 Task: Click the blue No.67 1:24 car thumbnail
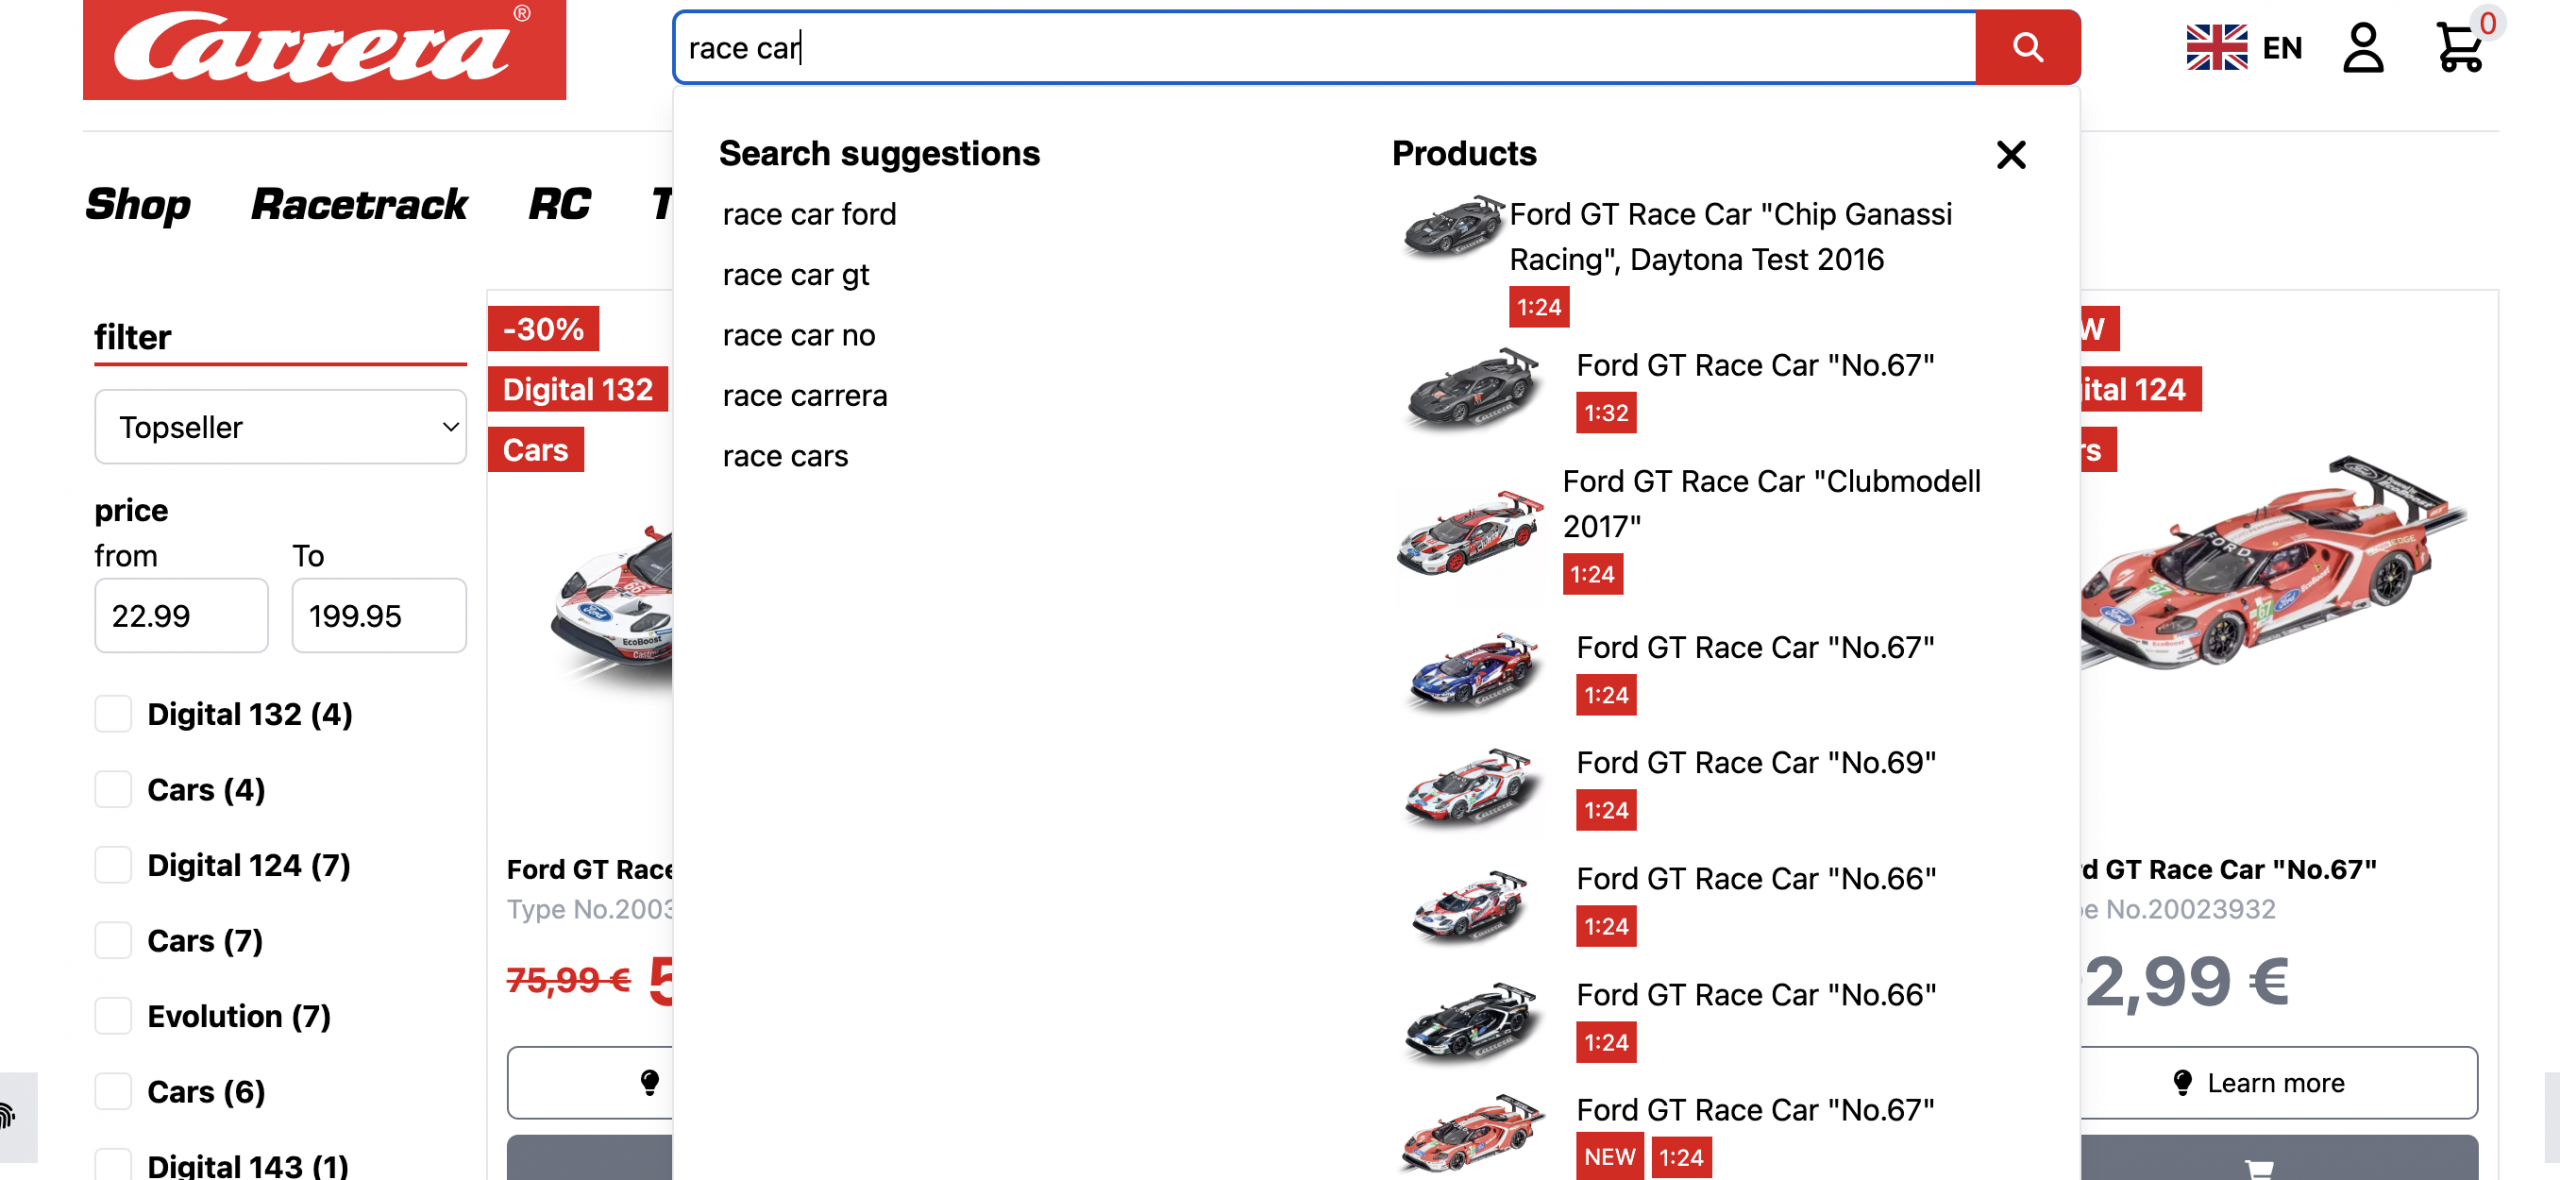pyautogui.click(x=1472, y=672)
